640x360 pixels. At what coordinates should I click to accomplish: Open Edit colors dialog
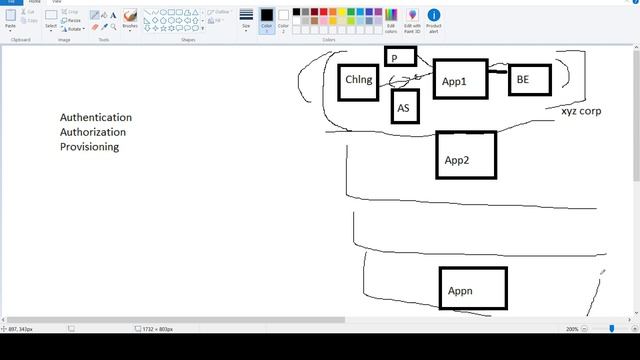click(x=391, y=21)
